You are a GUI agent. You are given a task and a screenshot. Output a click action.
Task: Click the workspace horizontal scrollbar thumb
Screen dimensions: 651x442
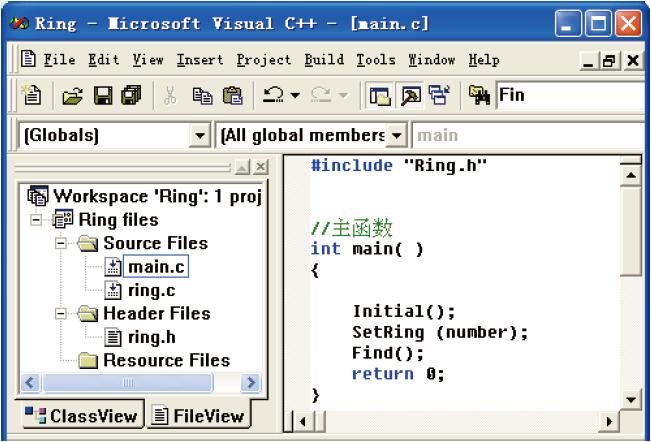pyautogui.click(x=128, y=382)
